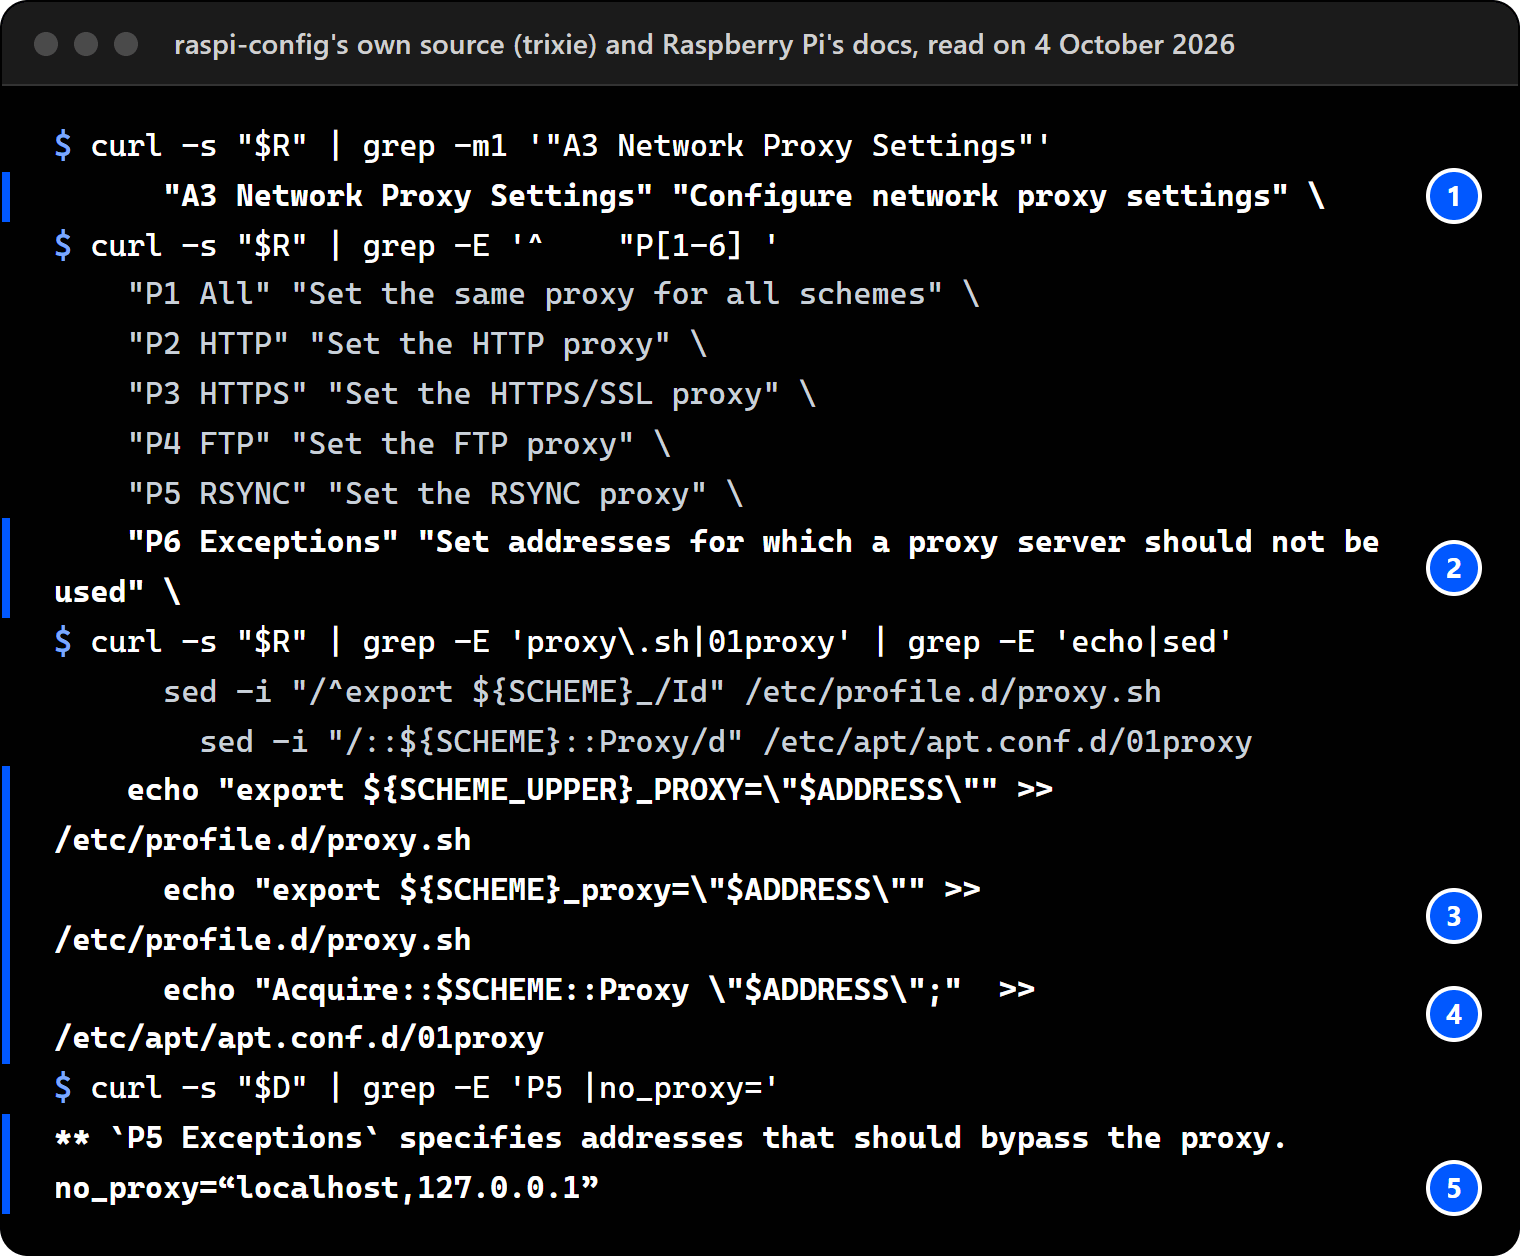The image size is (1520, 1256).
Task: Close the terminal window with the red-position button
Action: click(x=46, y=44)
